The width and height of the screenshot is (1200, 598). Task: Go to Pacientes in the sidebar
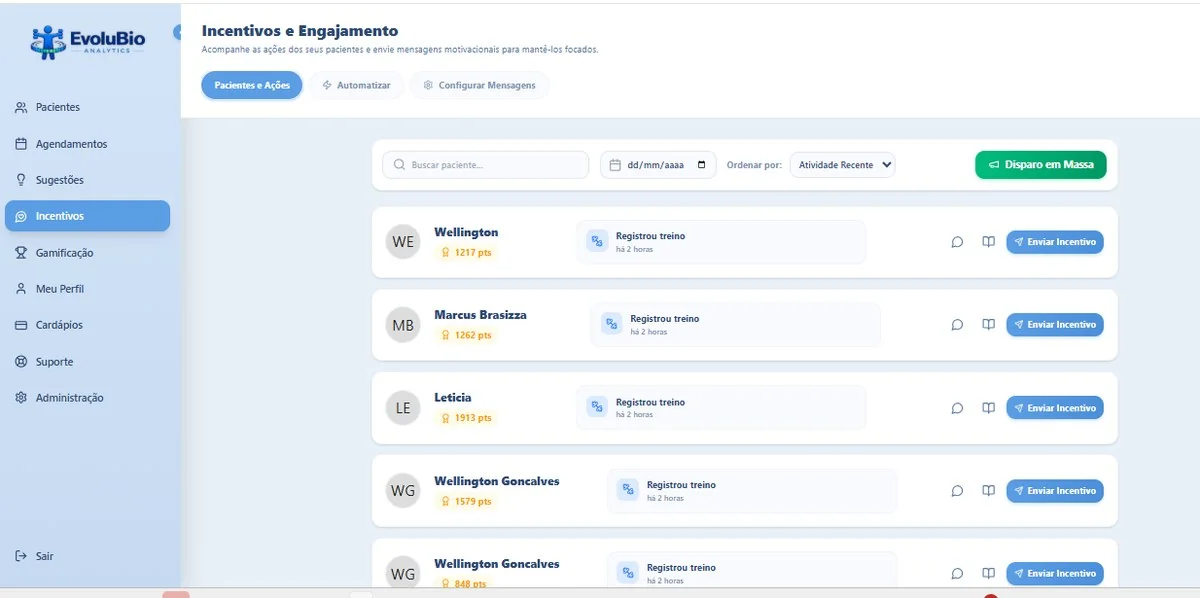(x=87, y=107)
